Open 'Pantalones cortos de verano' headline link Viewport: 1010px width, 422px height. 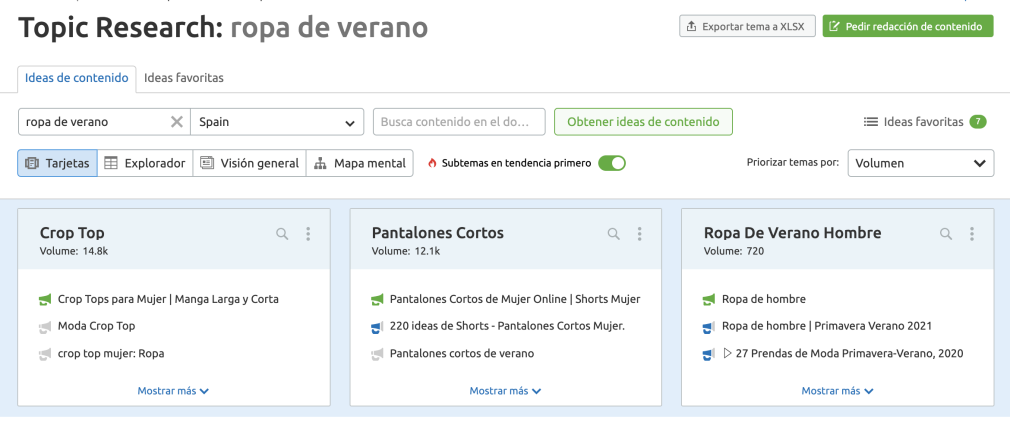pyautogui.click(x=461, y=353)
